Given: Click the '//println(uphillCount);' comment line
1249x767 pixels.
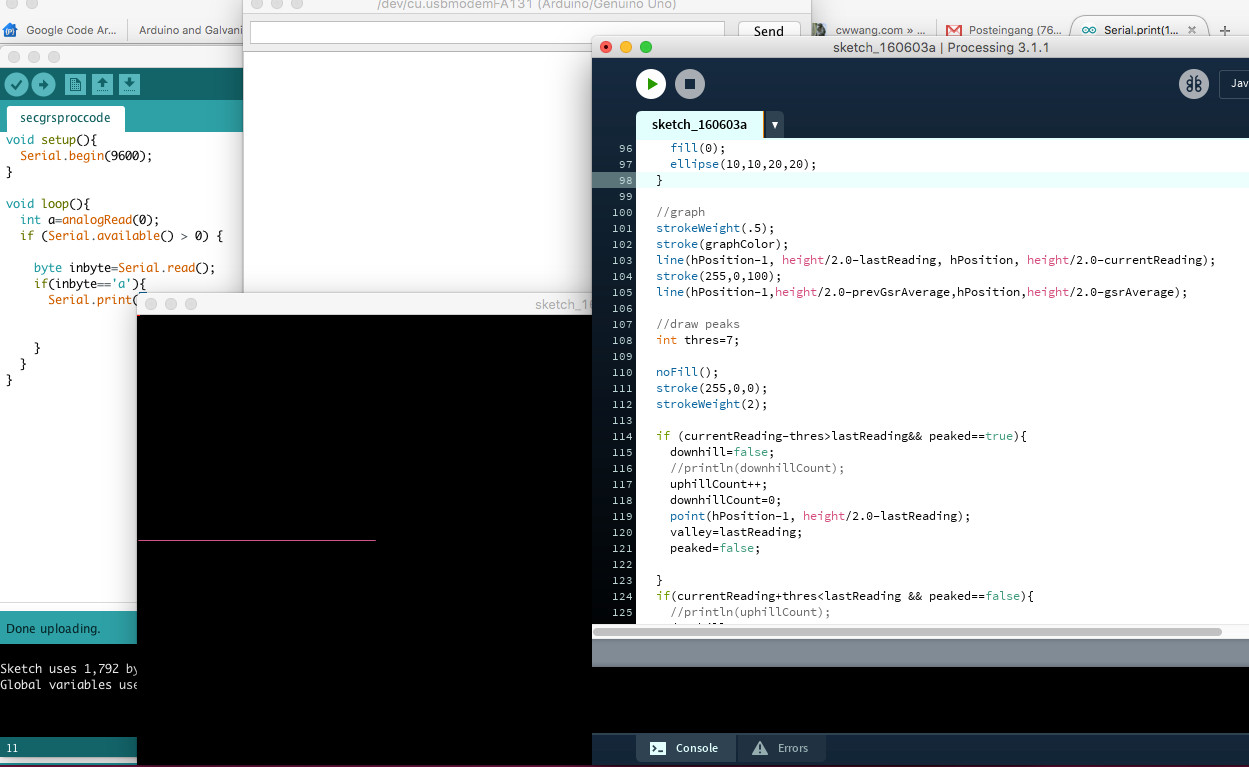Looking at the screenshot, I should pyautogui.click(x=750, y=612).
